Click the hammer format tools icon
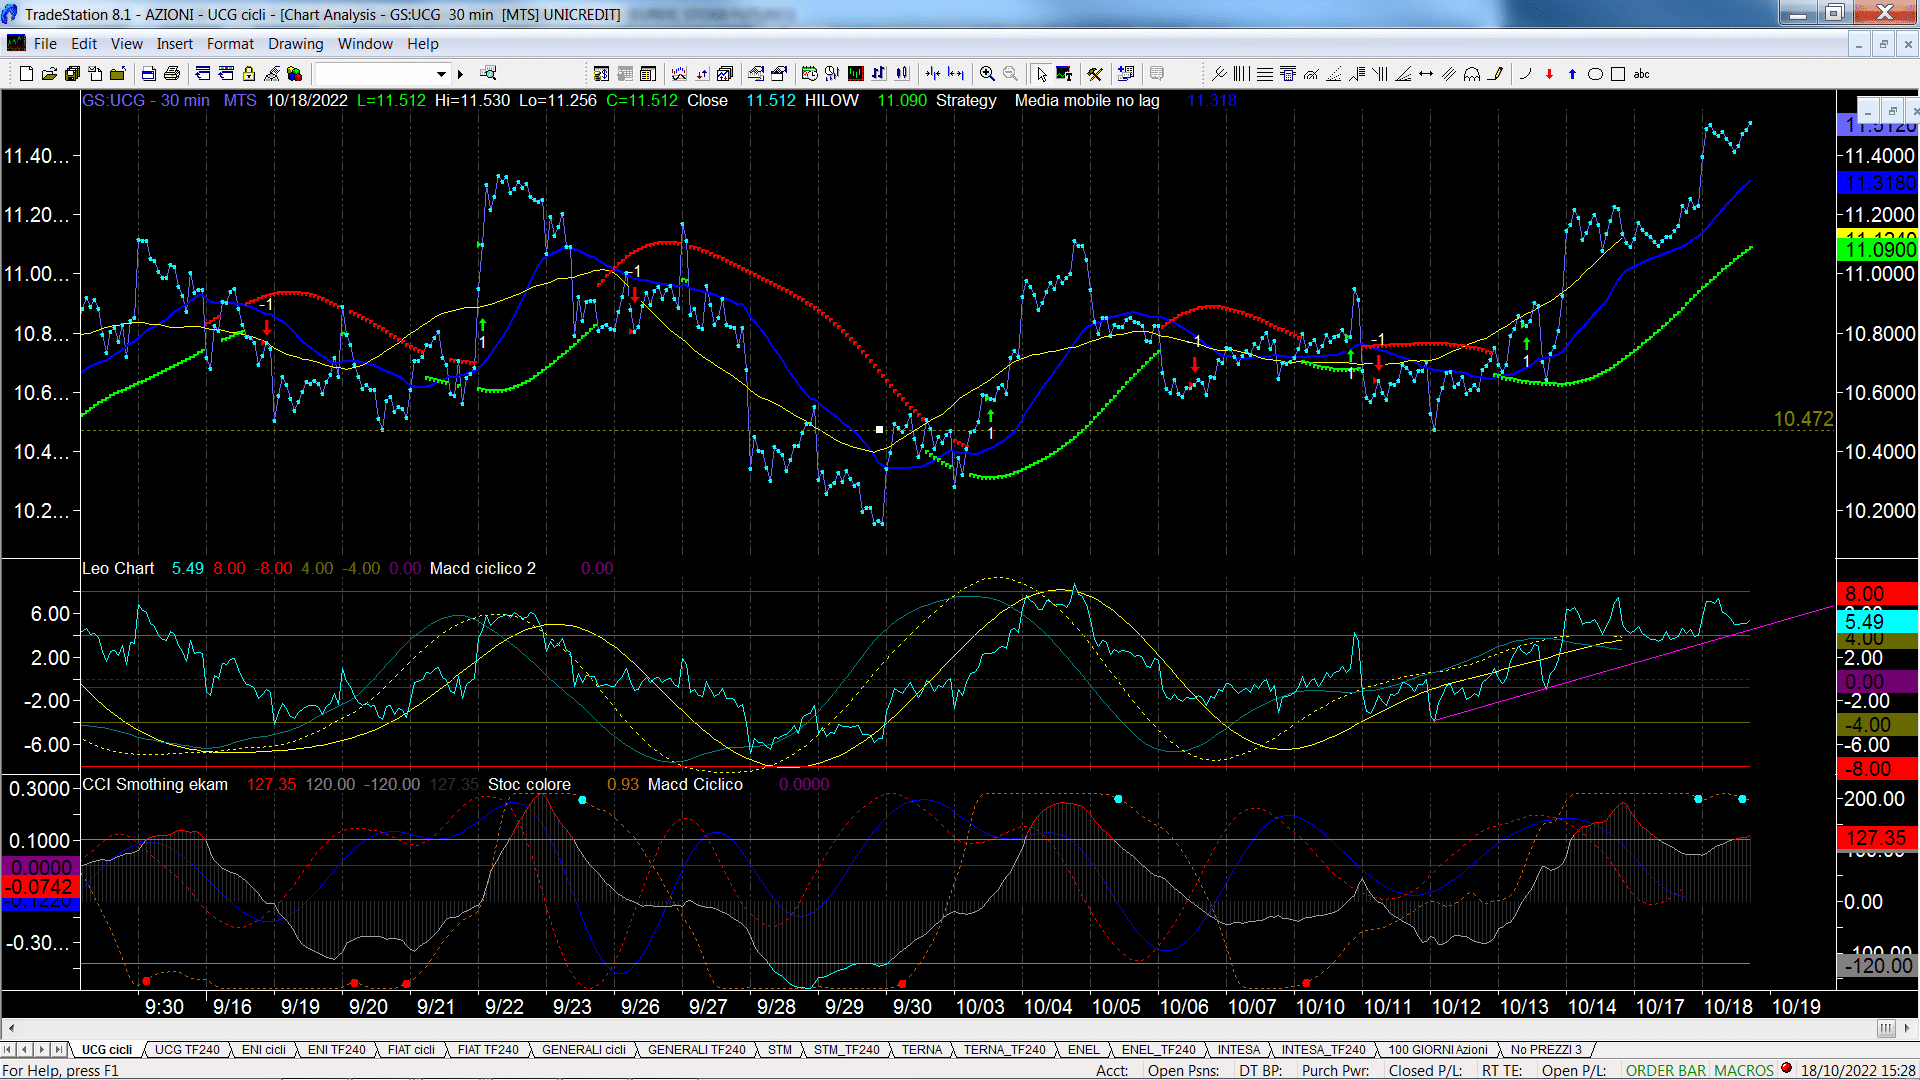This screenshot has width=1920, height=1080. click(x=1095, y=74)
